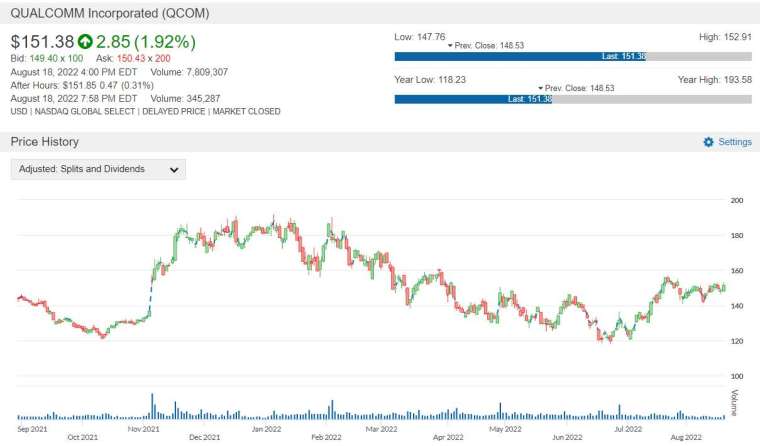Click the $151.38 last price
760x446 pixels.
click(x=42, y=42)
